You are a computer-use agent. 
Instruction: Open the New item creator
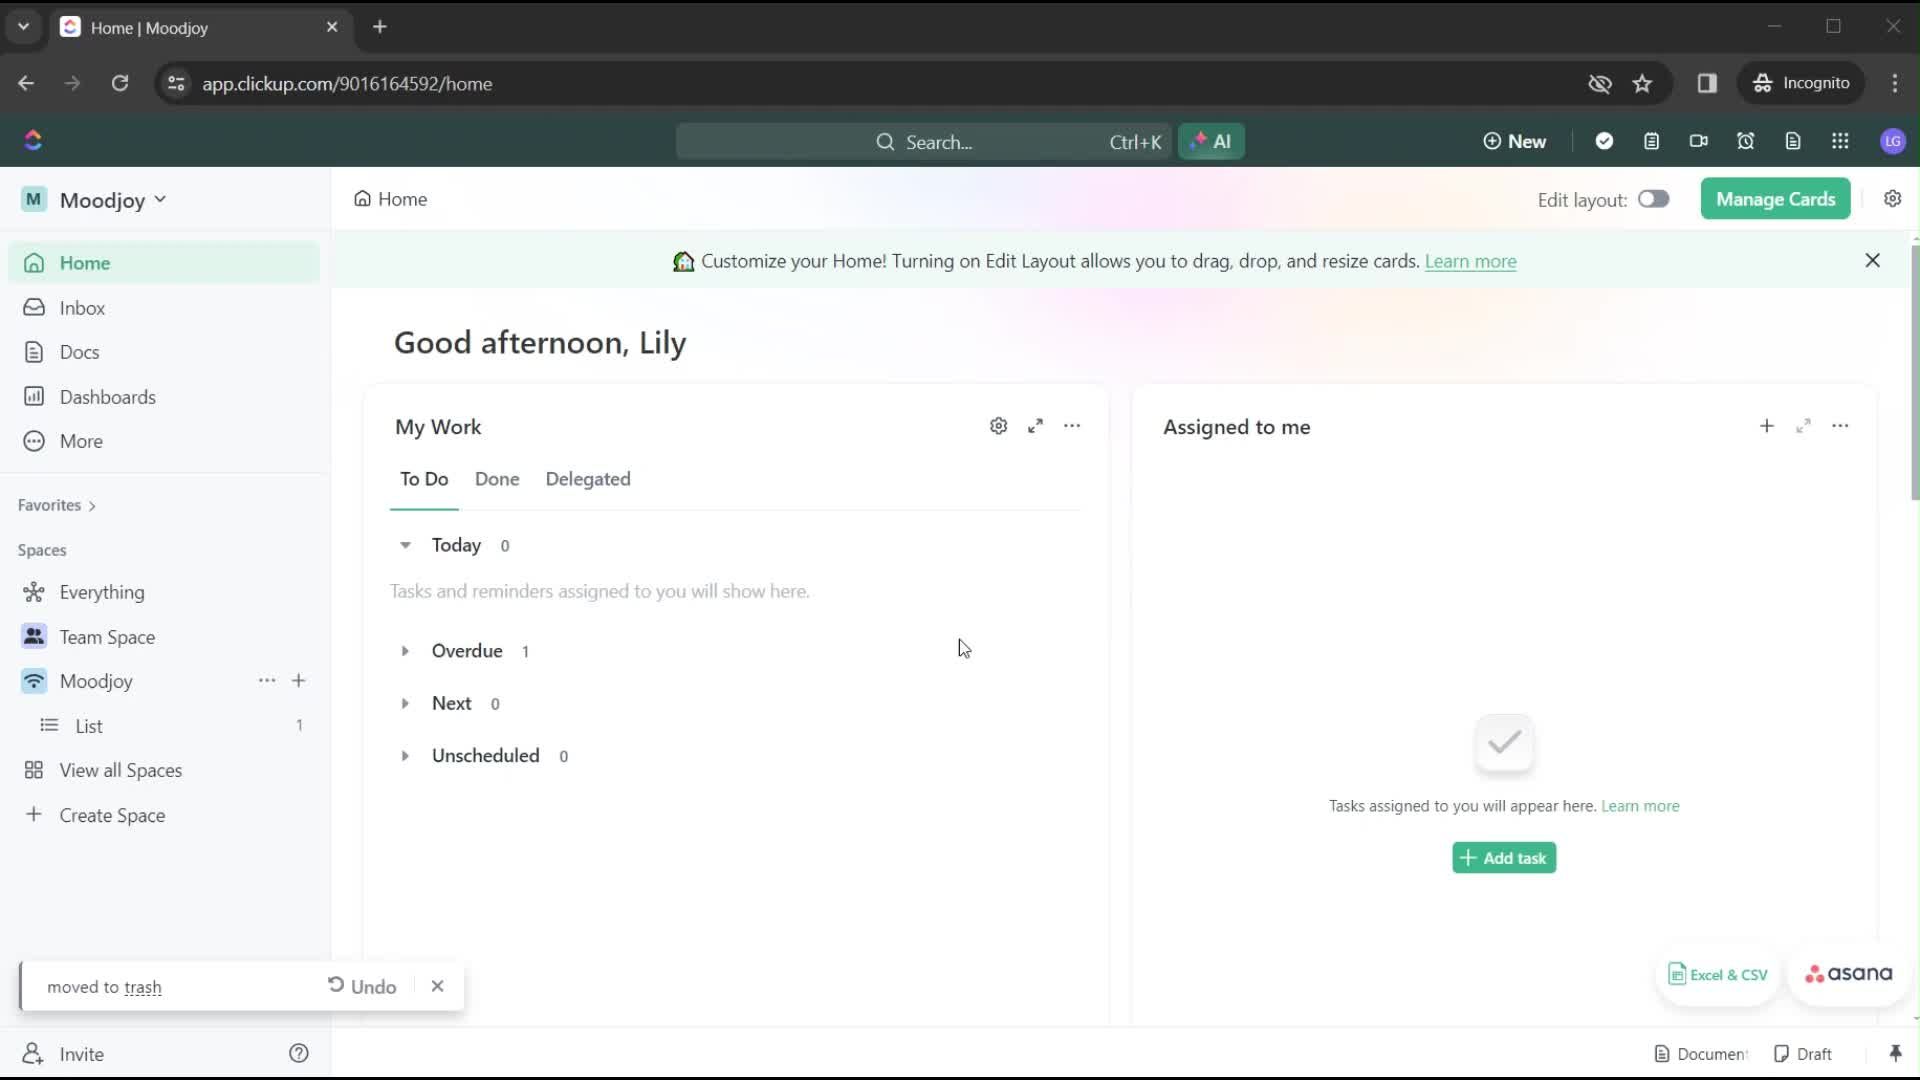point(1514,141)
